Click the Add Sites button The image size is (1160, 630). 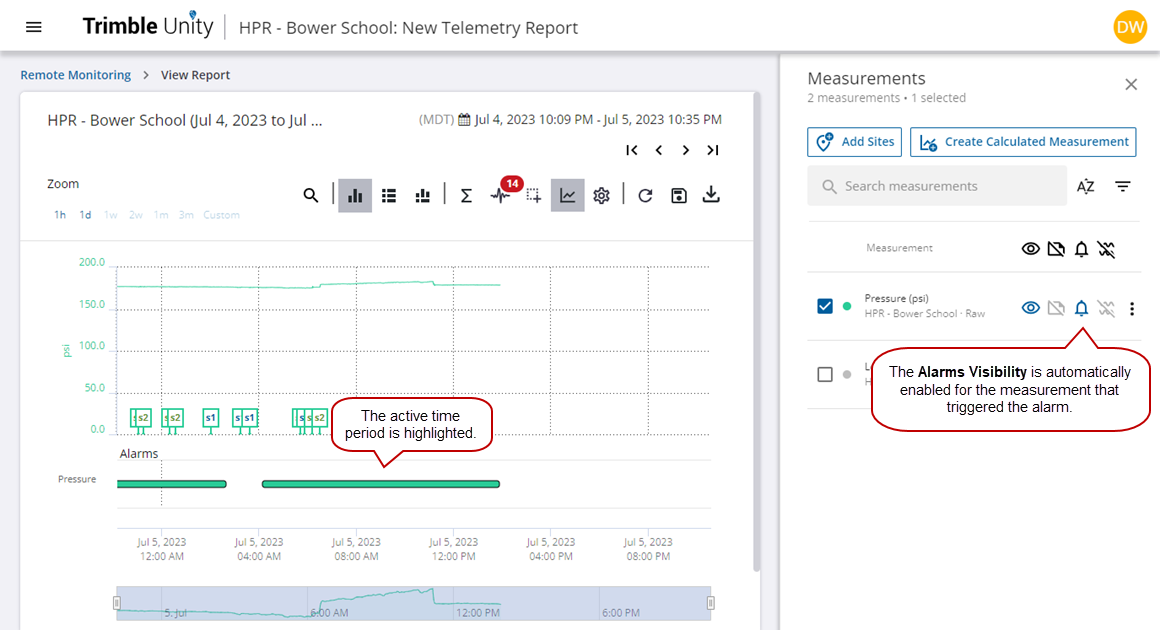click(854, 142)
